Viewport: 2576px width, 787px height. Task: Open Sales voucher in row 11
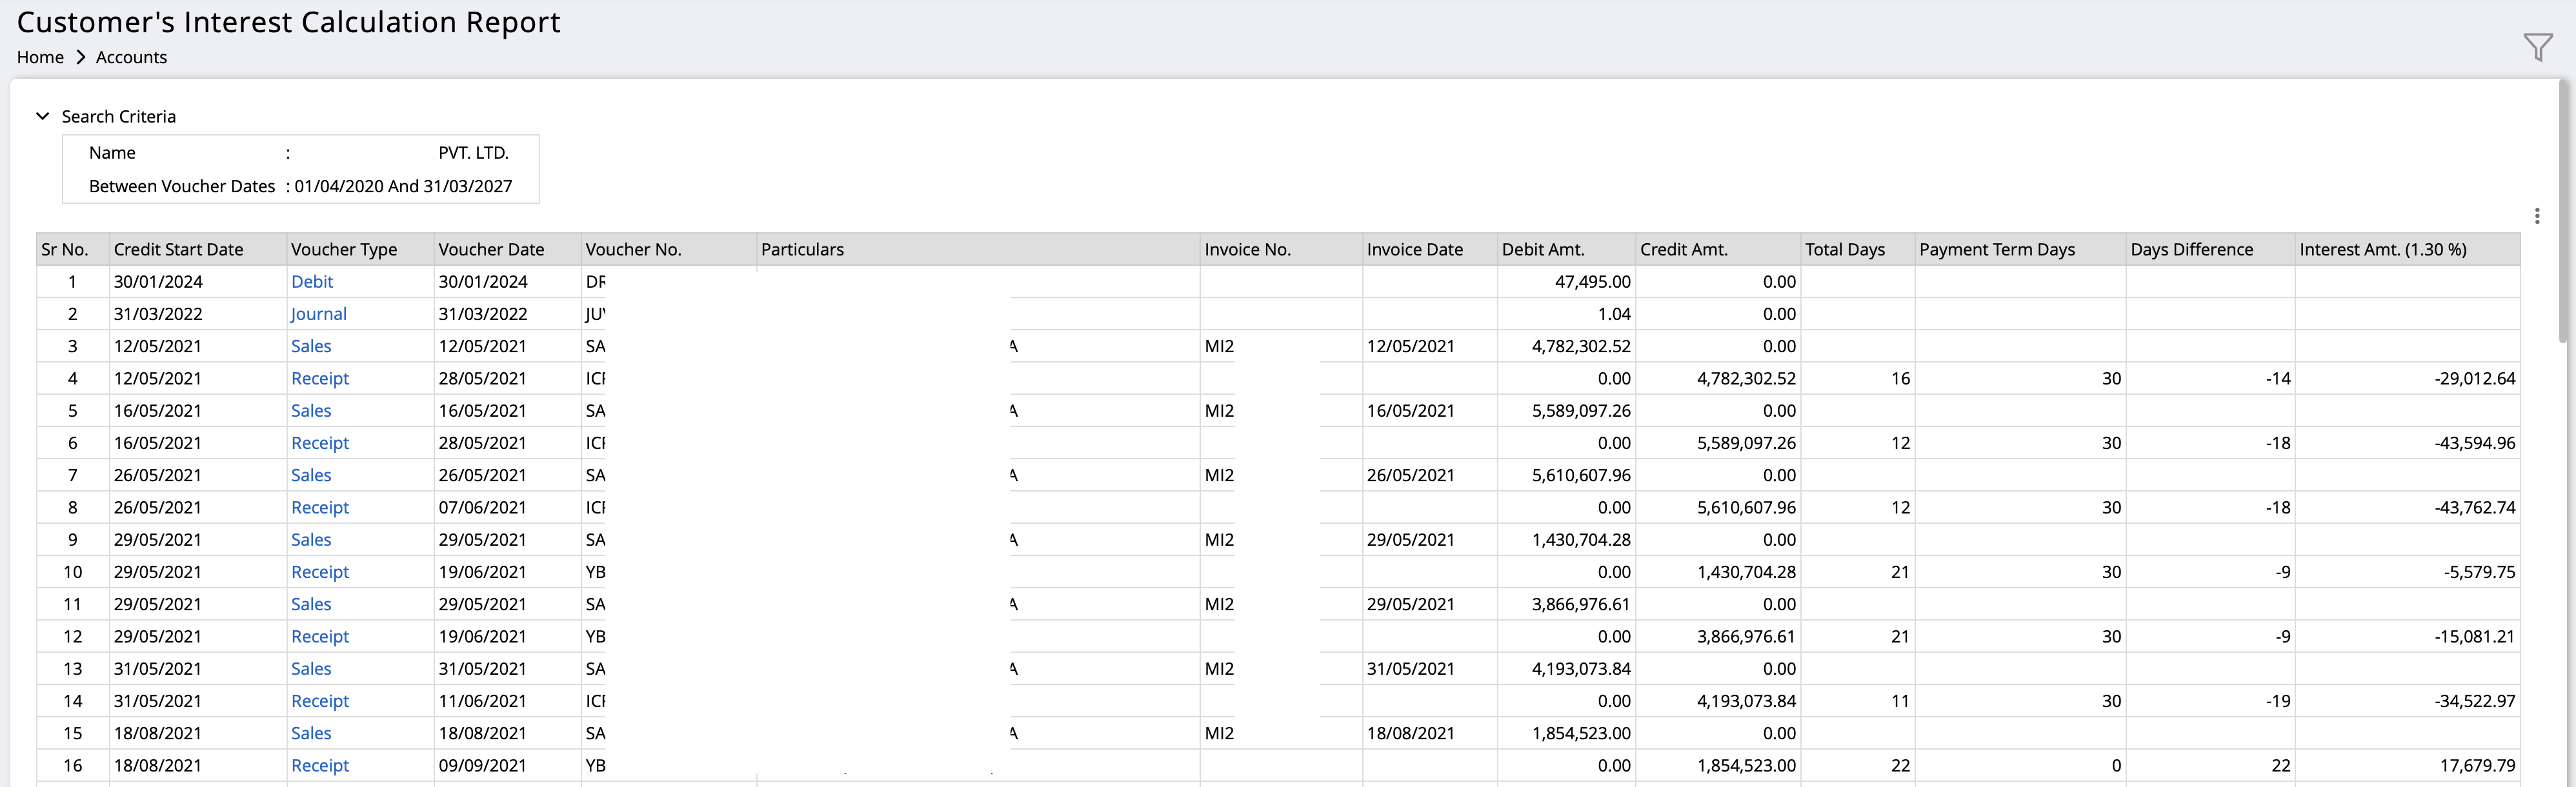(311, 604)
